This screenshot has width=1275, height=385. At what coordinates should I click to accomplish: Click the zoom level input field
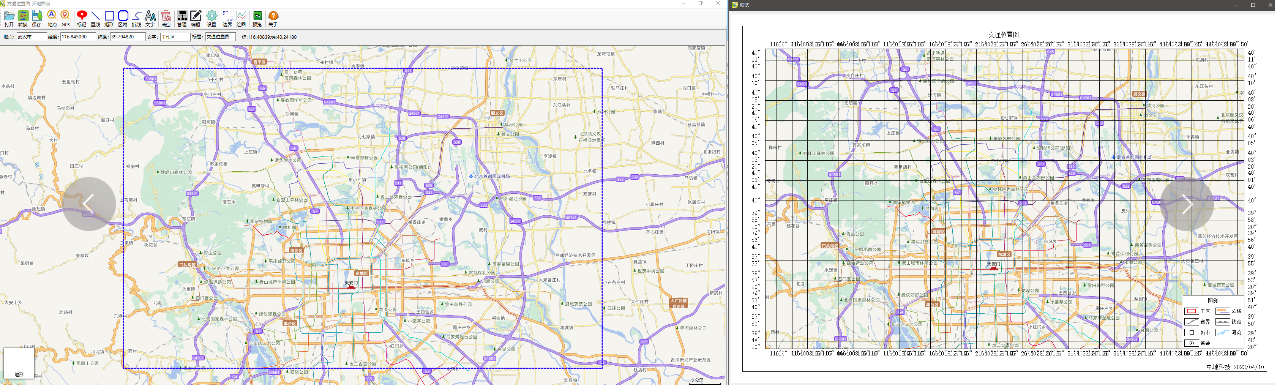coord(174,37)
